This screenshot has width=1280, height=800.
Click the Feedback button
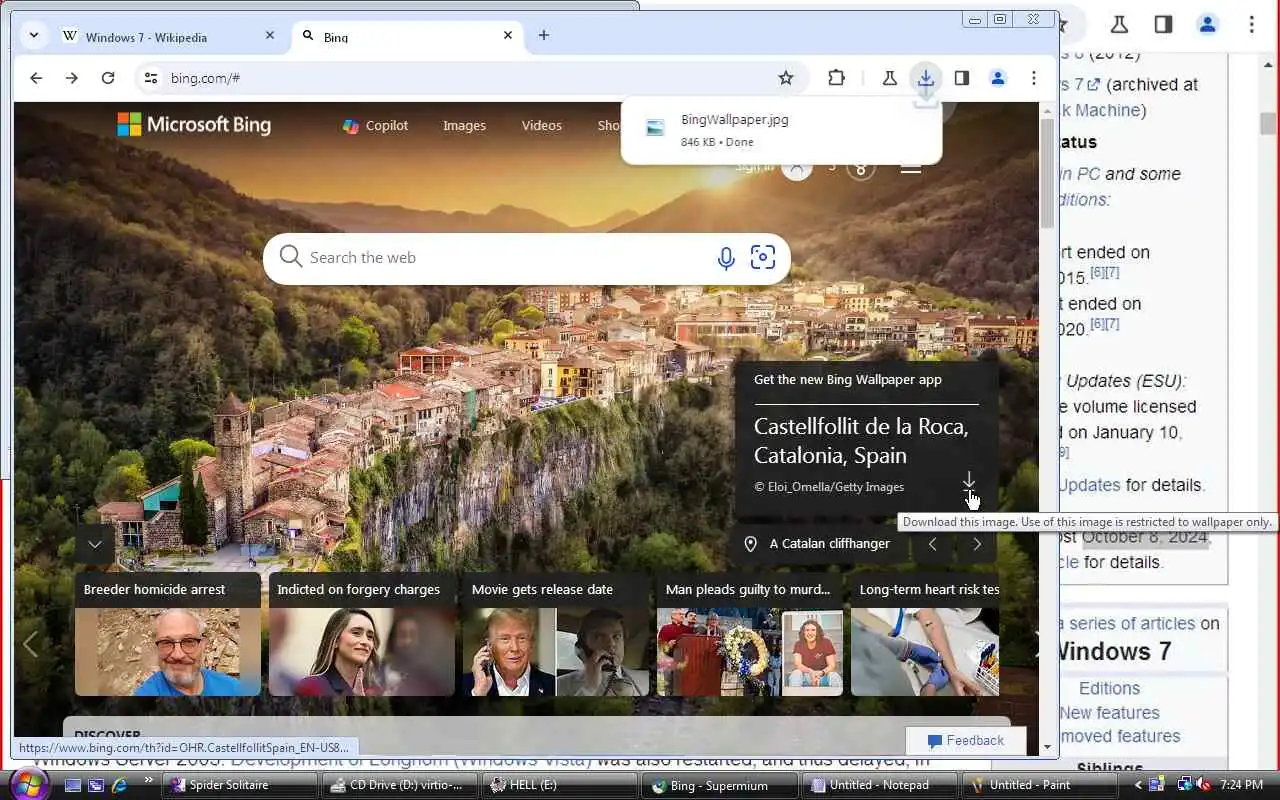[x=966, y=741]
